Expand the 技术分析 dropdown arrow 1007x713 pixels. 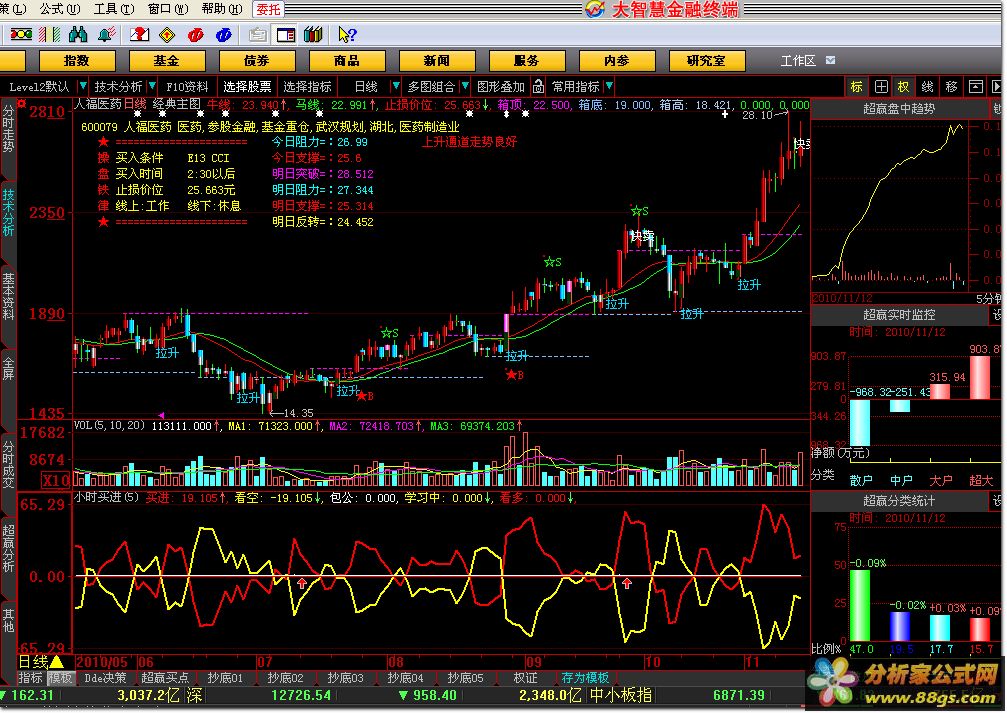[x=152, y=86]
